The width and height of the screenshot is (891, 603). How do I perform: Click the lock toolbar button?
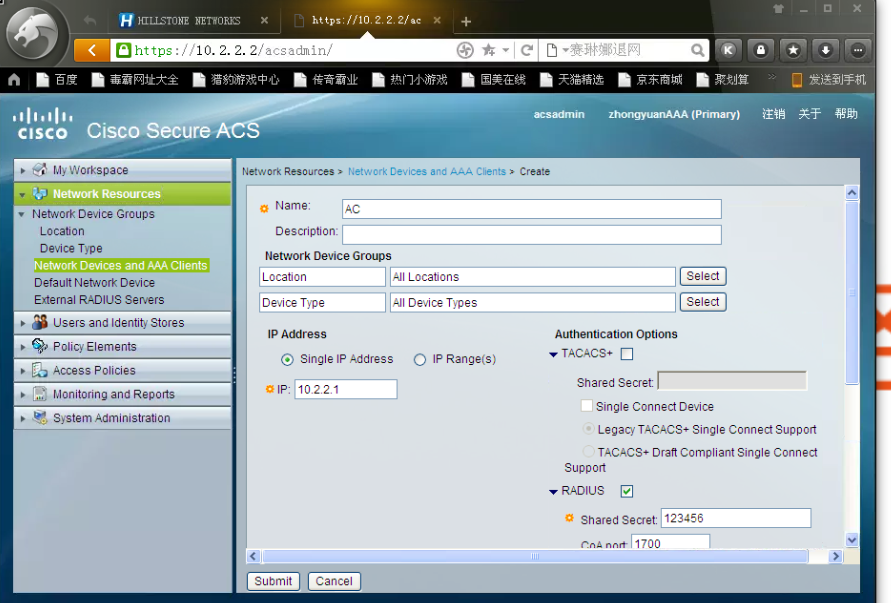(x=760, y=50)
